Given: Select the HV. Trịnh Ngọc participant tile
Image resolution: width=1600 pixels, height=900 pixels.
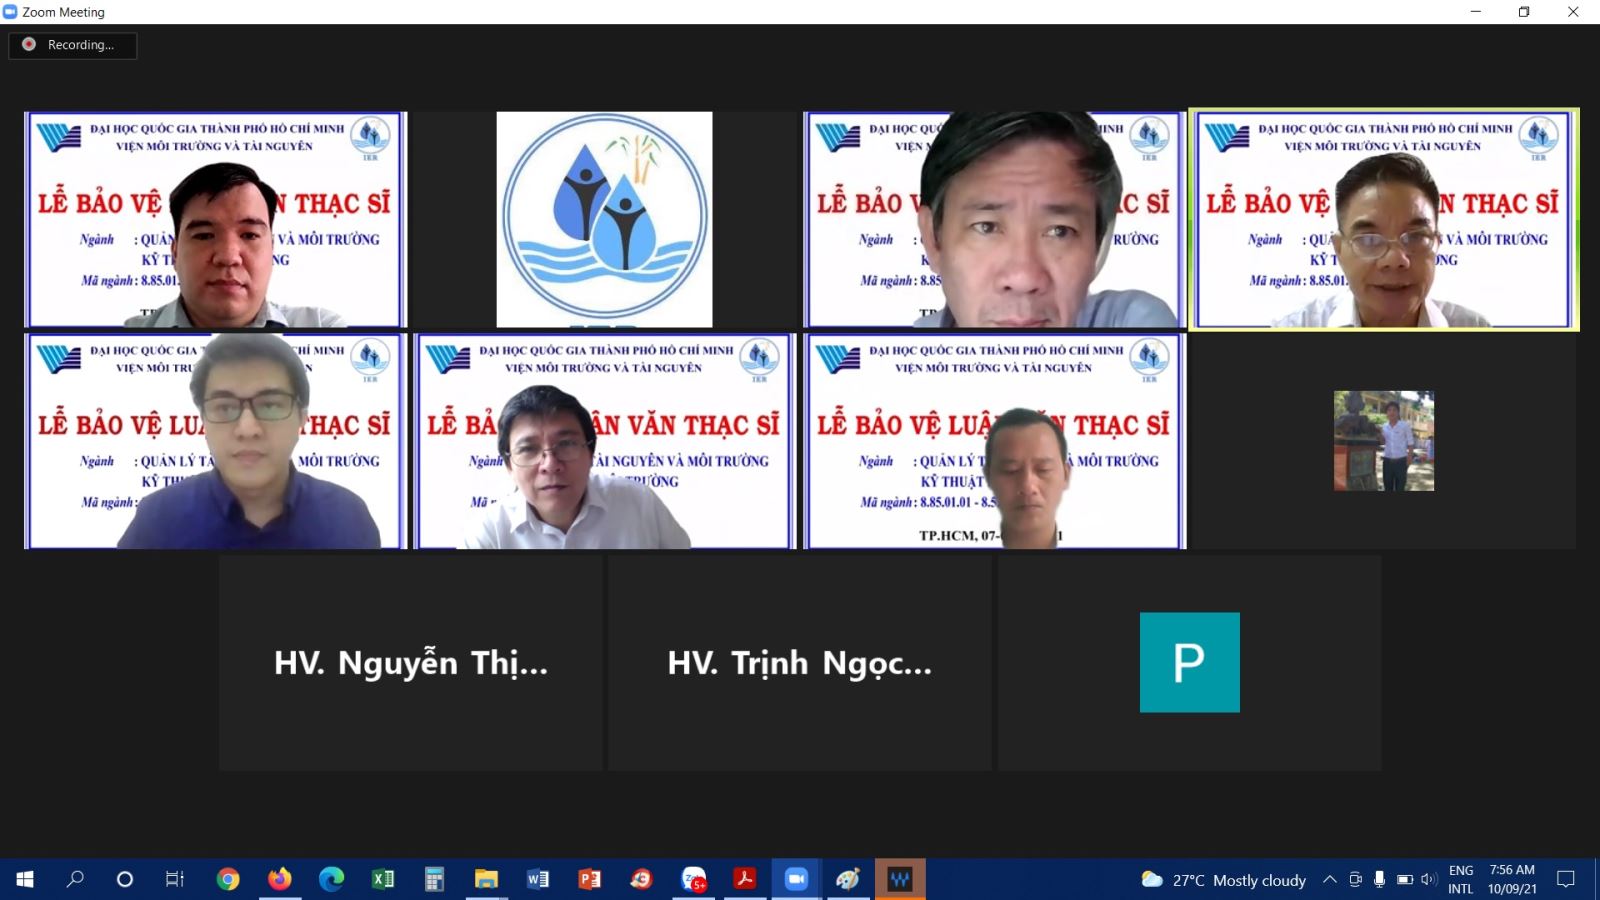Looking at the screenshot, I should (799, 663).
